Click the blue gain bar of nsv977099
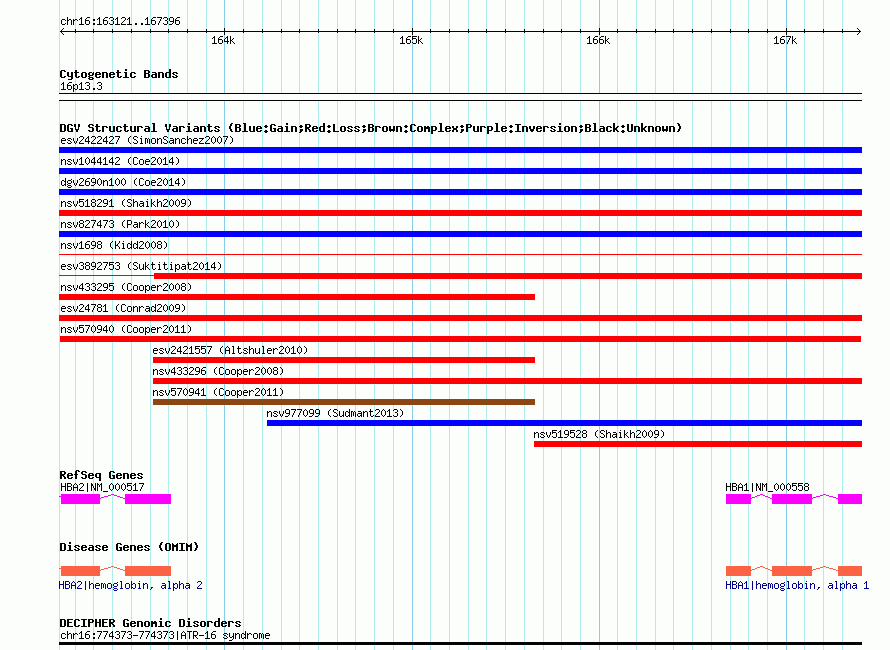Screen dimensions: 890x650 pos(564,423)
